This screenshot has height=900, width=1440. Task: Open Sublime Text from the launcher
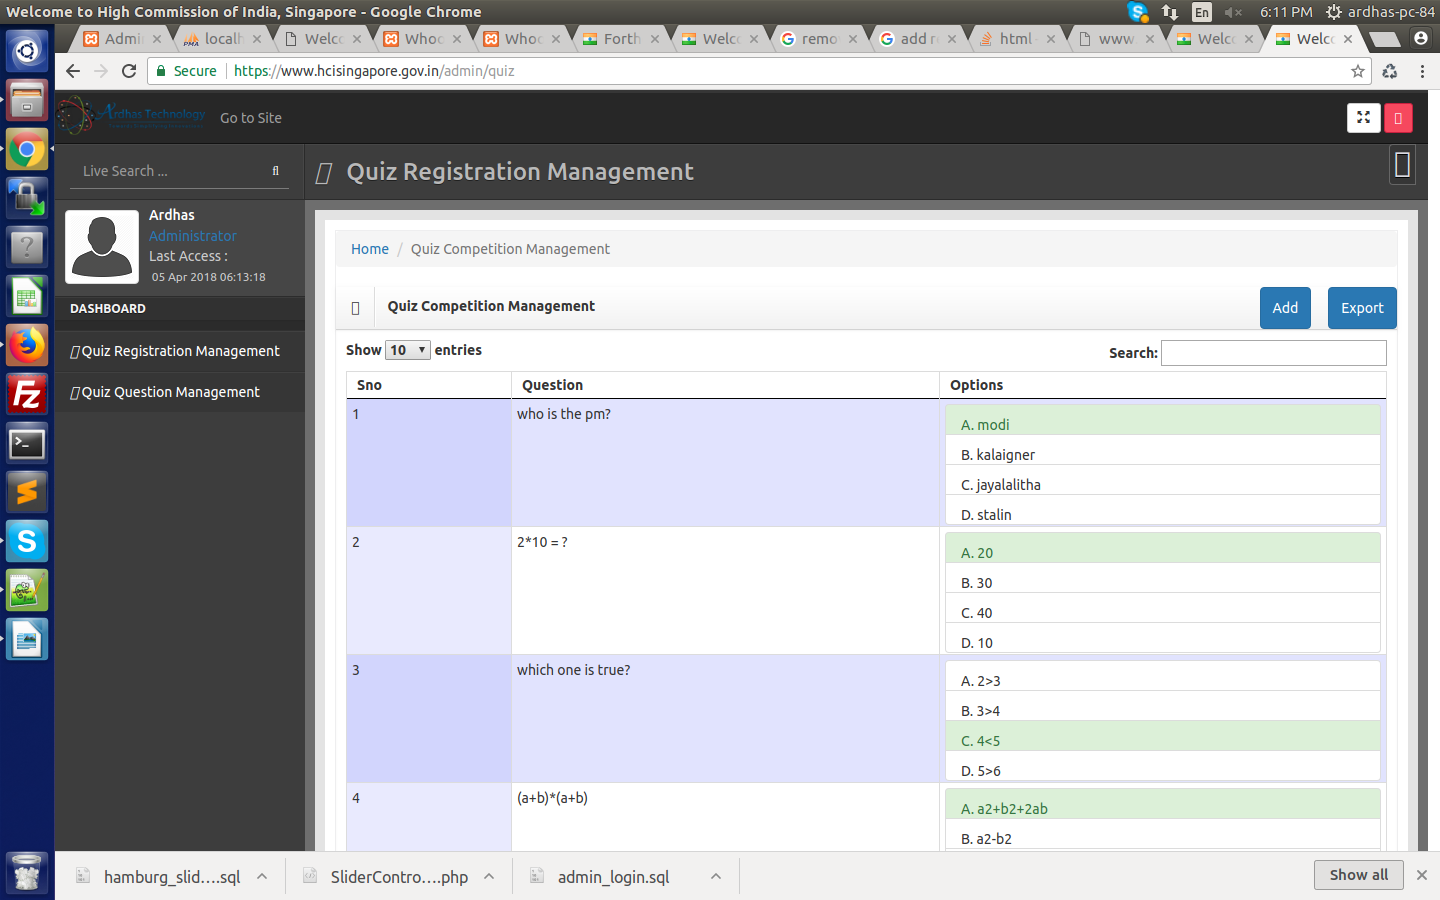tap(27, 493)
